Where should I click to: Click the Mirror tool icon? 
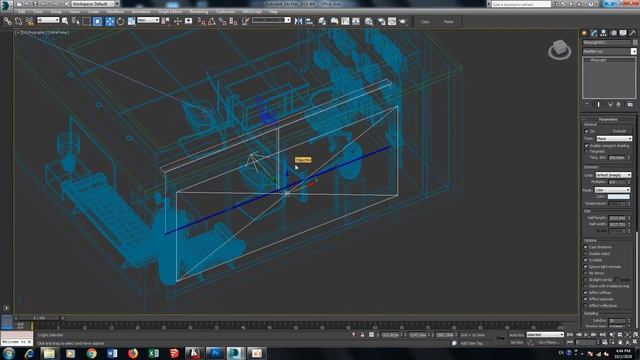point(299,21)
